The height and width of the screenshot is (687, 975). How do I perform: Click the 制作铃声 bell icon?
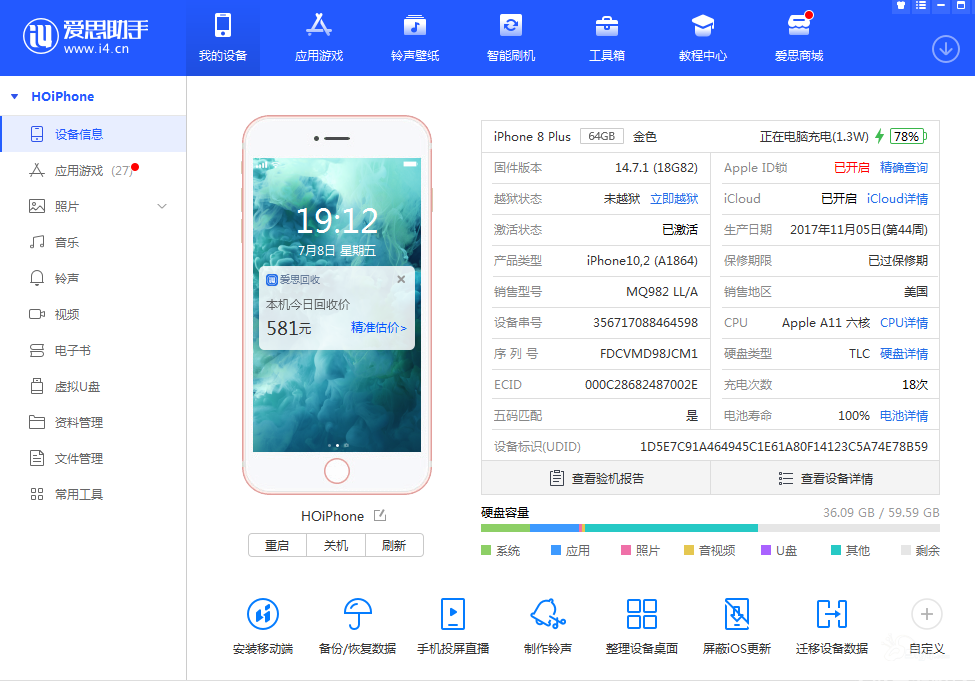coord(548,614)
